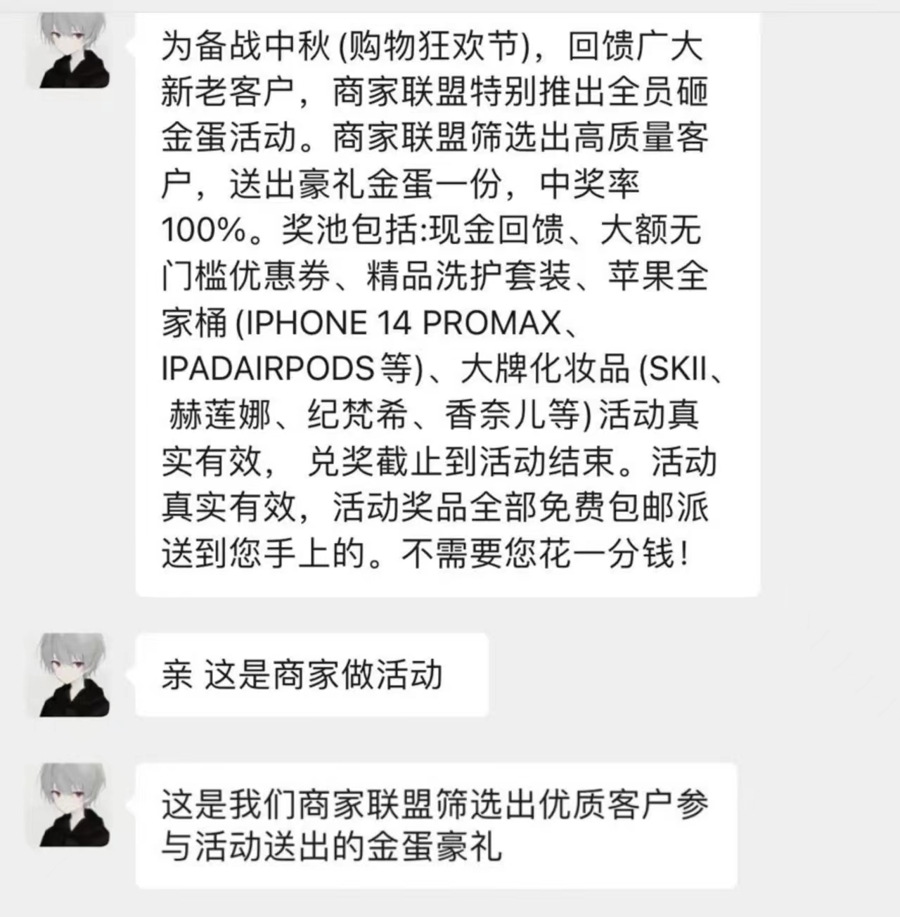Click the '这是我们商家联盟筛选出优质客户' message bubble
The height and width of the screenshot is (917, 900).
click(x=436, y=826)
